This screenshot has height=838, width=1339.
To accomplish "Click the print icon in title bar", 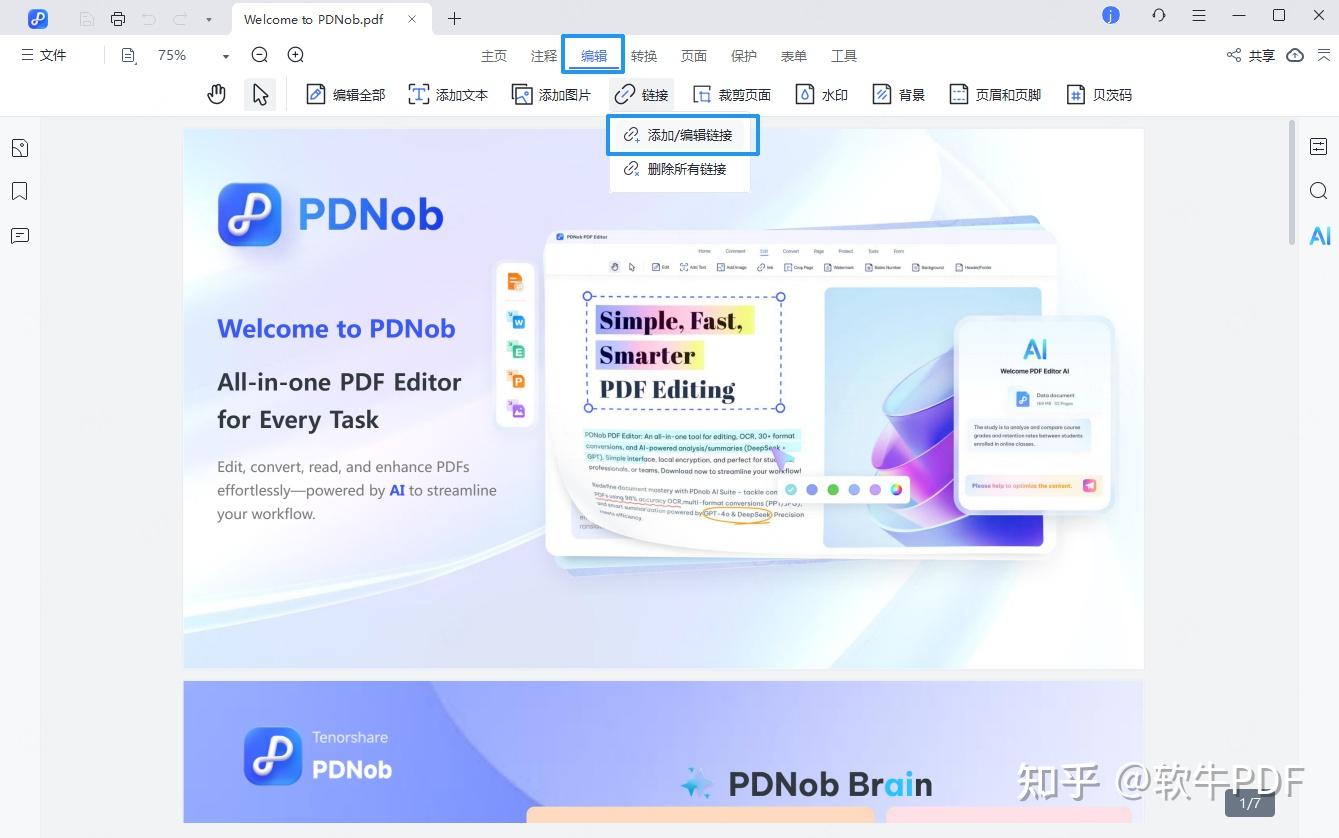I will coord(118,18).
